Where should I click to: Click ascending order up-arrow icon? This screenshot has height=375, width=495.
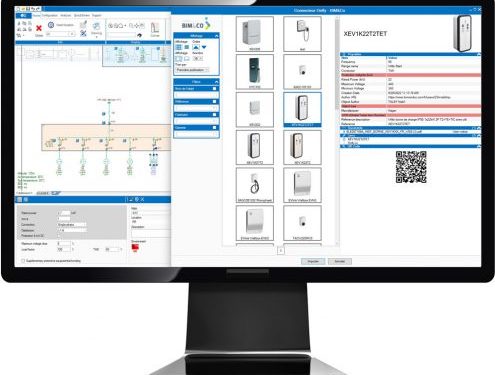(196, 47)
